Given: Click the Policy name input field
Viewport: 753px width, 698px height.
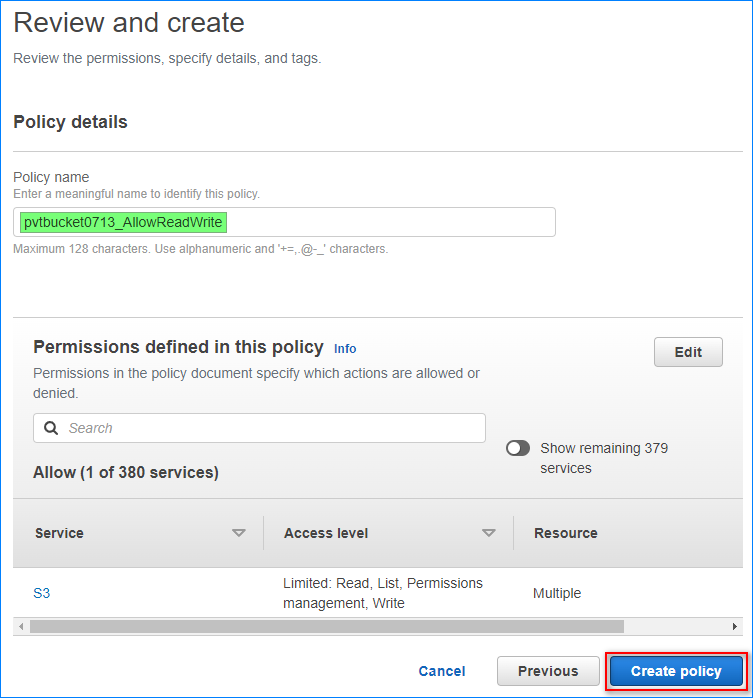Looking at the screenshot, I should click(x=285, y=222).
